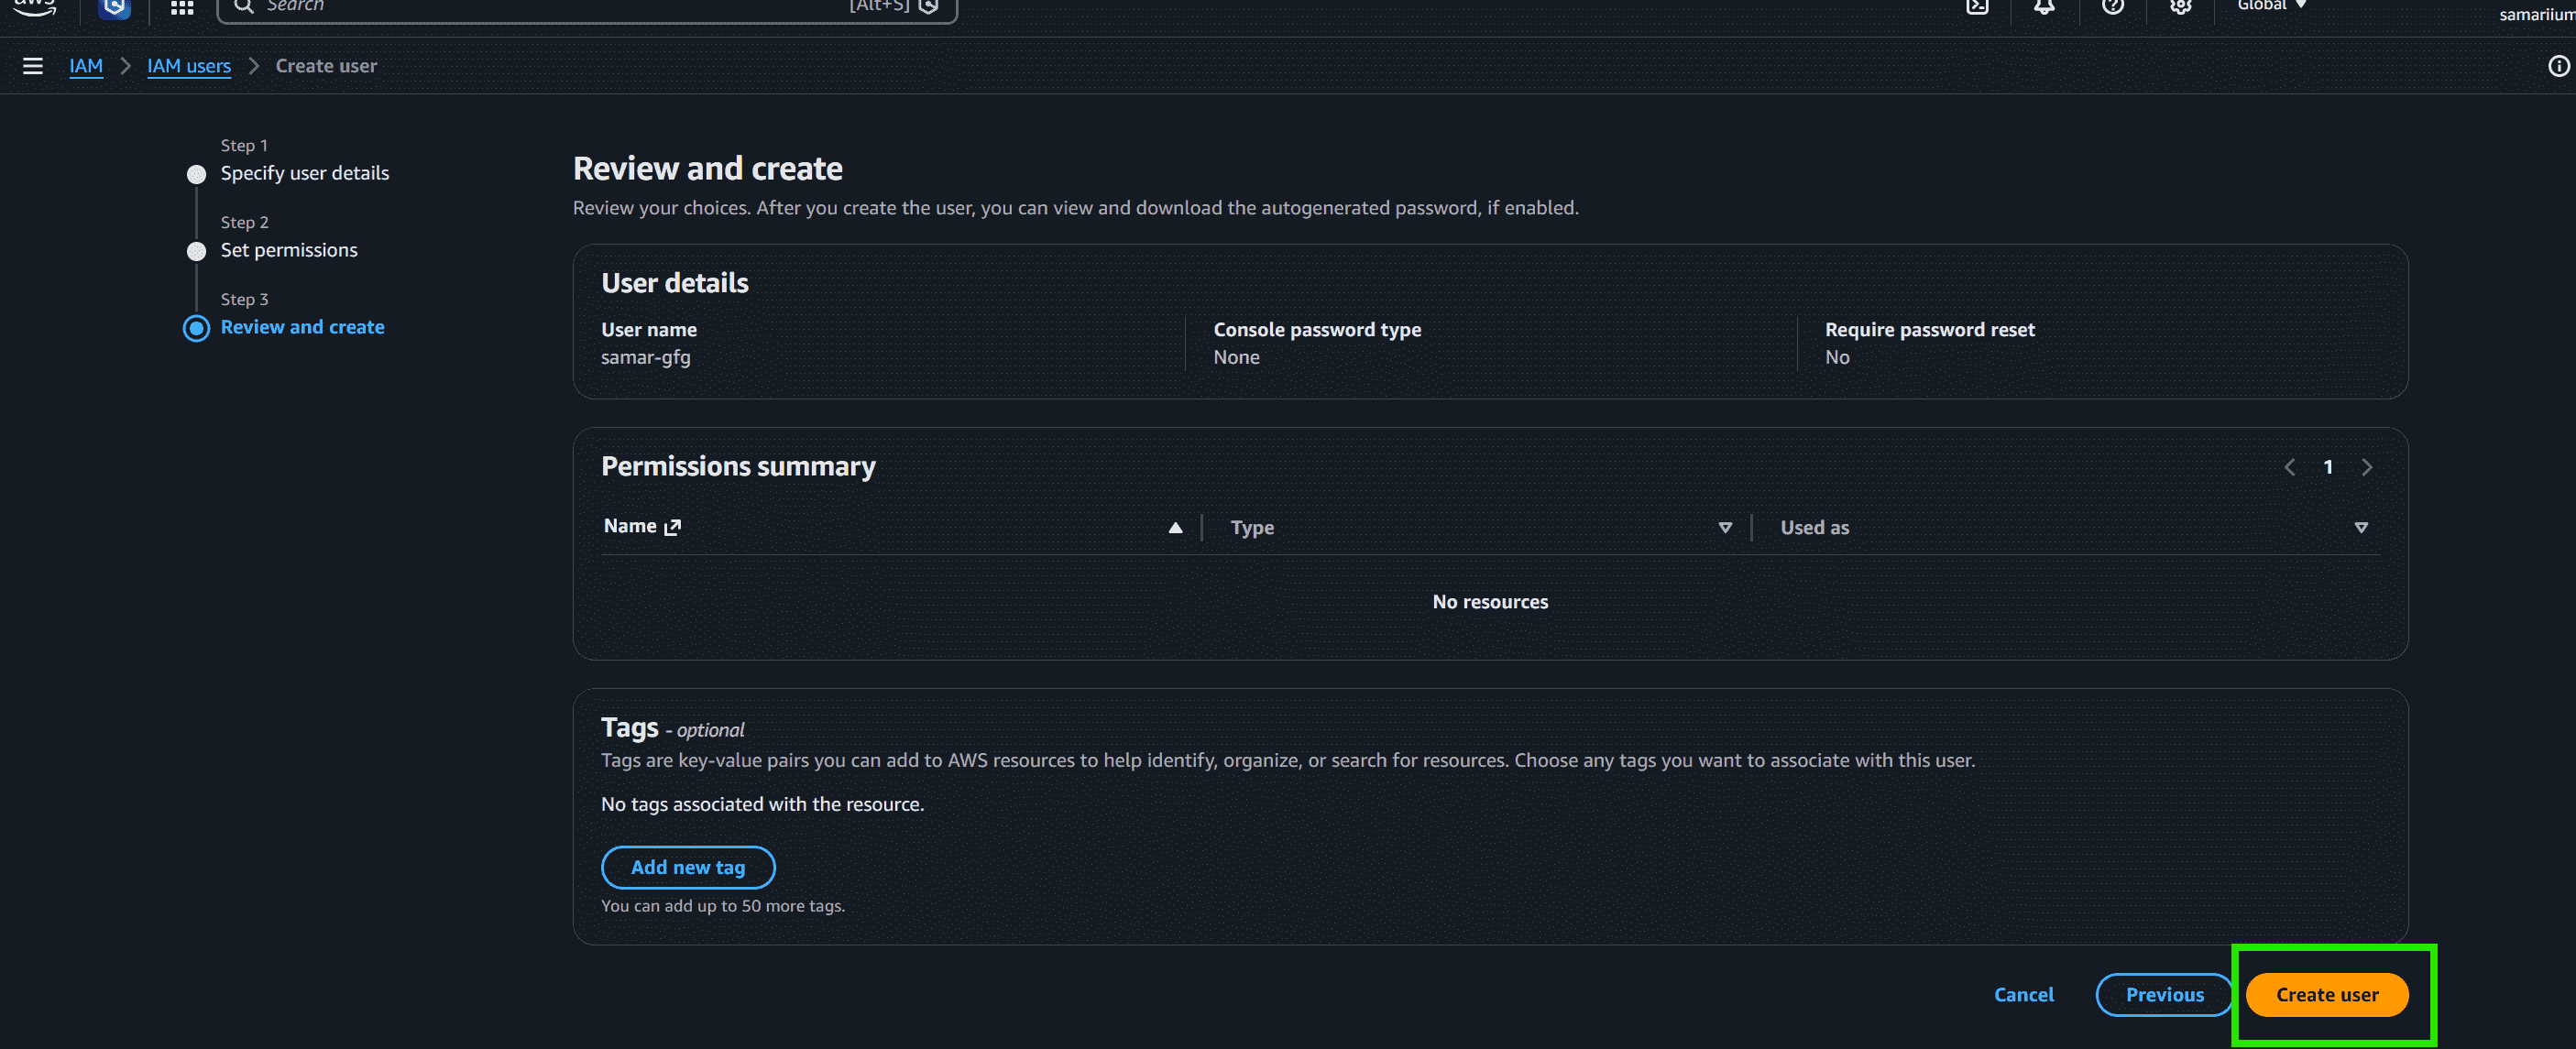Image resolution: width=2576 pixels, height=1049 pixels.
Task: Click the search magnifier icon
Action: pyautogui.click(x=243, y=6)
